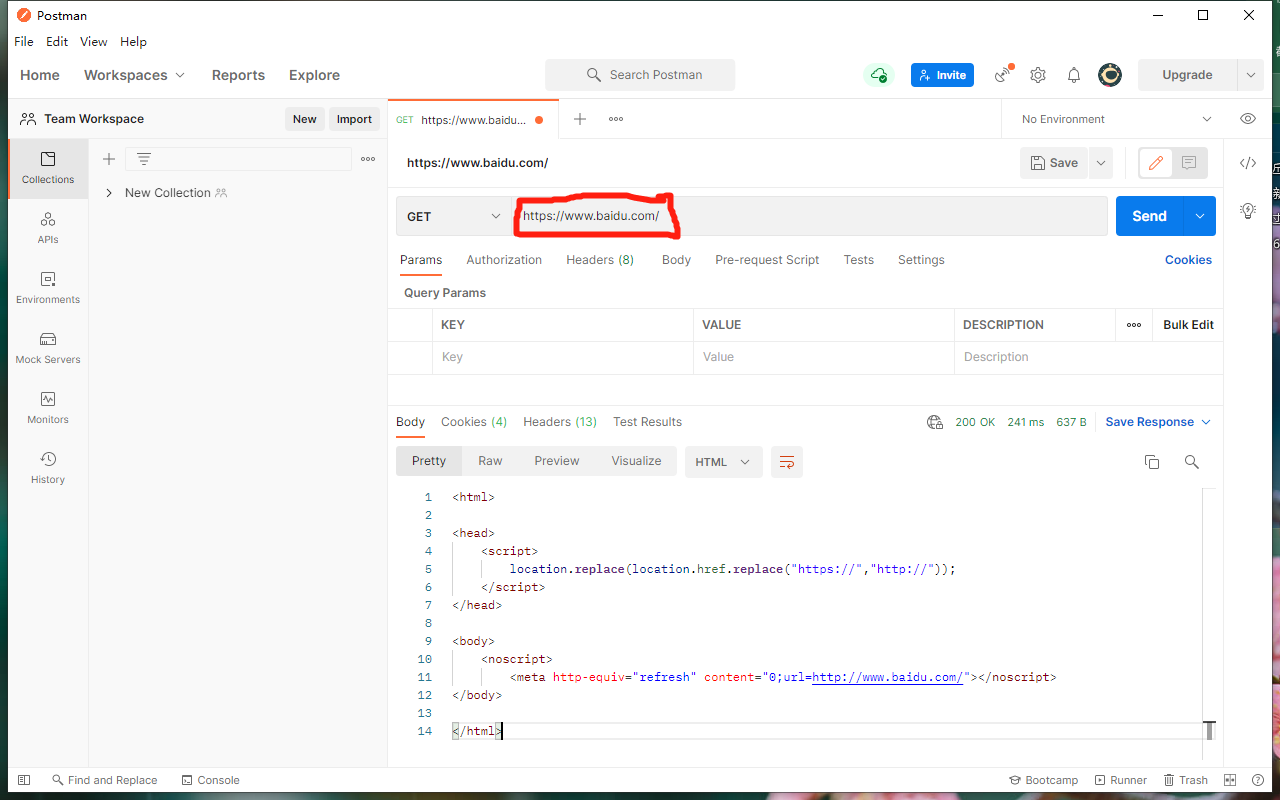Open the No Environment dropdown
Image resolution: width=1280 pixels, height=800 pixels.
pos(1115,119)
